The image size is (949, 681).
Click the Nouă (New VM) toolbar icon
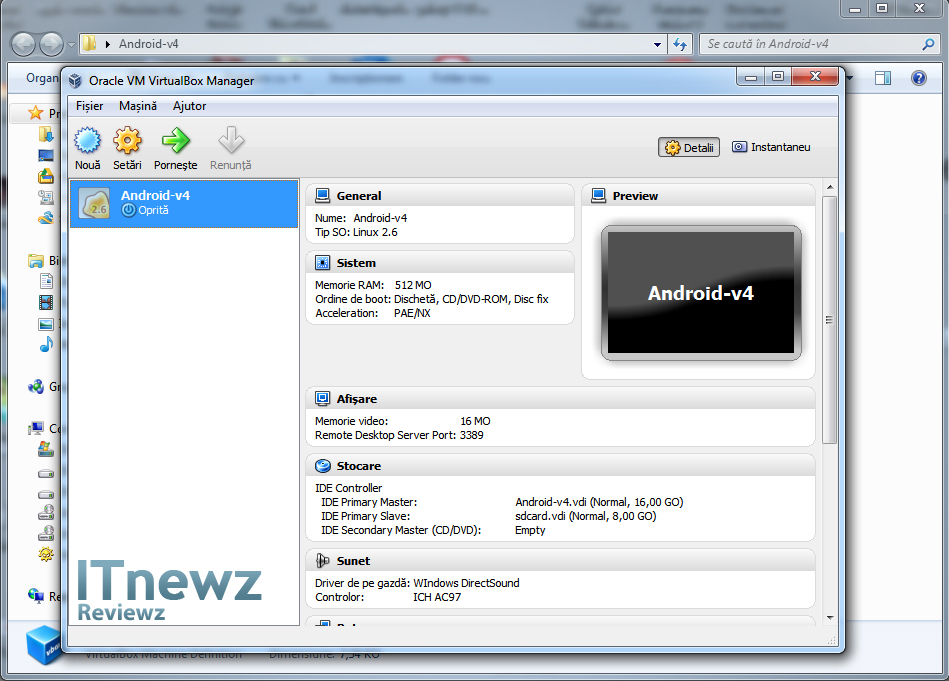coord(88,142)
